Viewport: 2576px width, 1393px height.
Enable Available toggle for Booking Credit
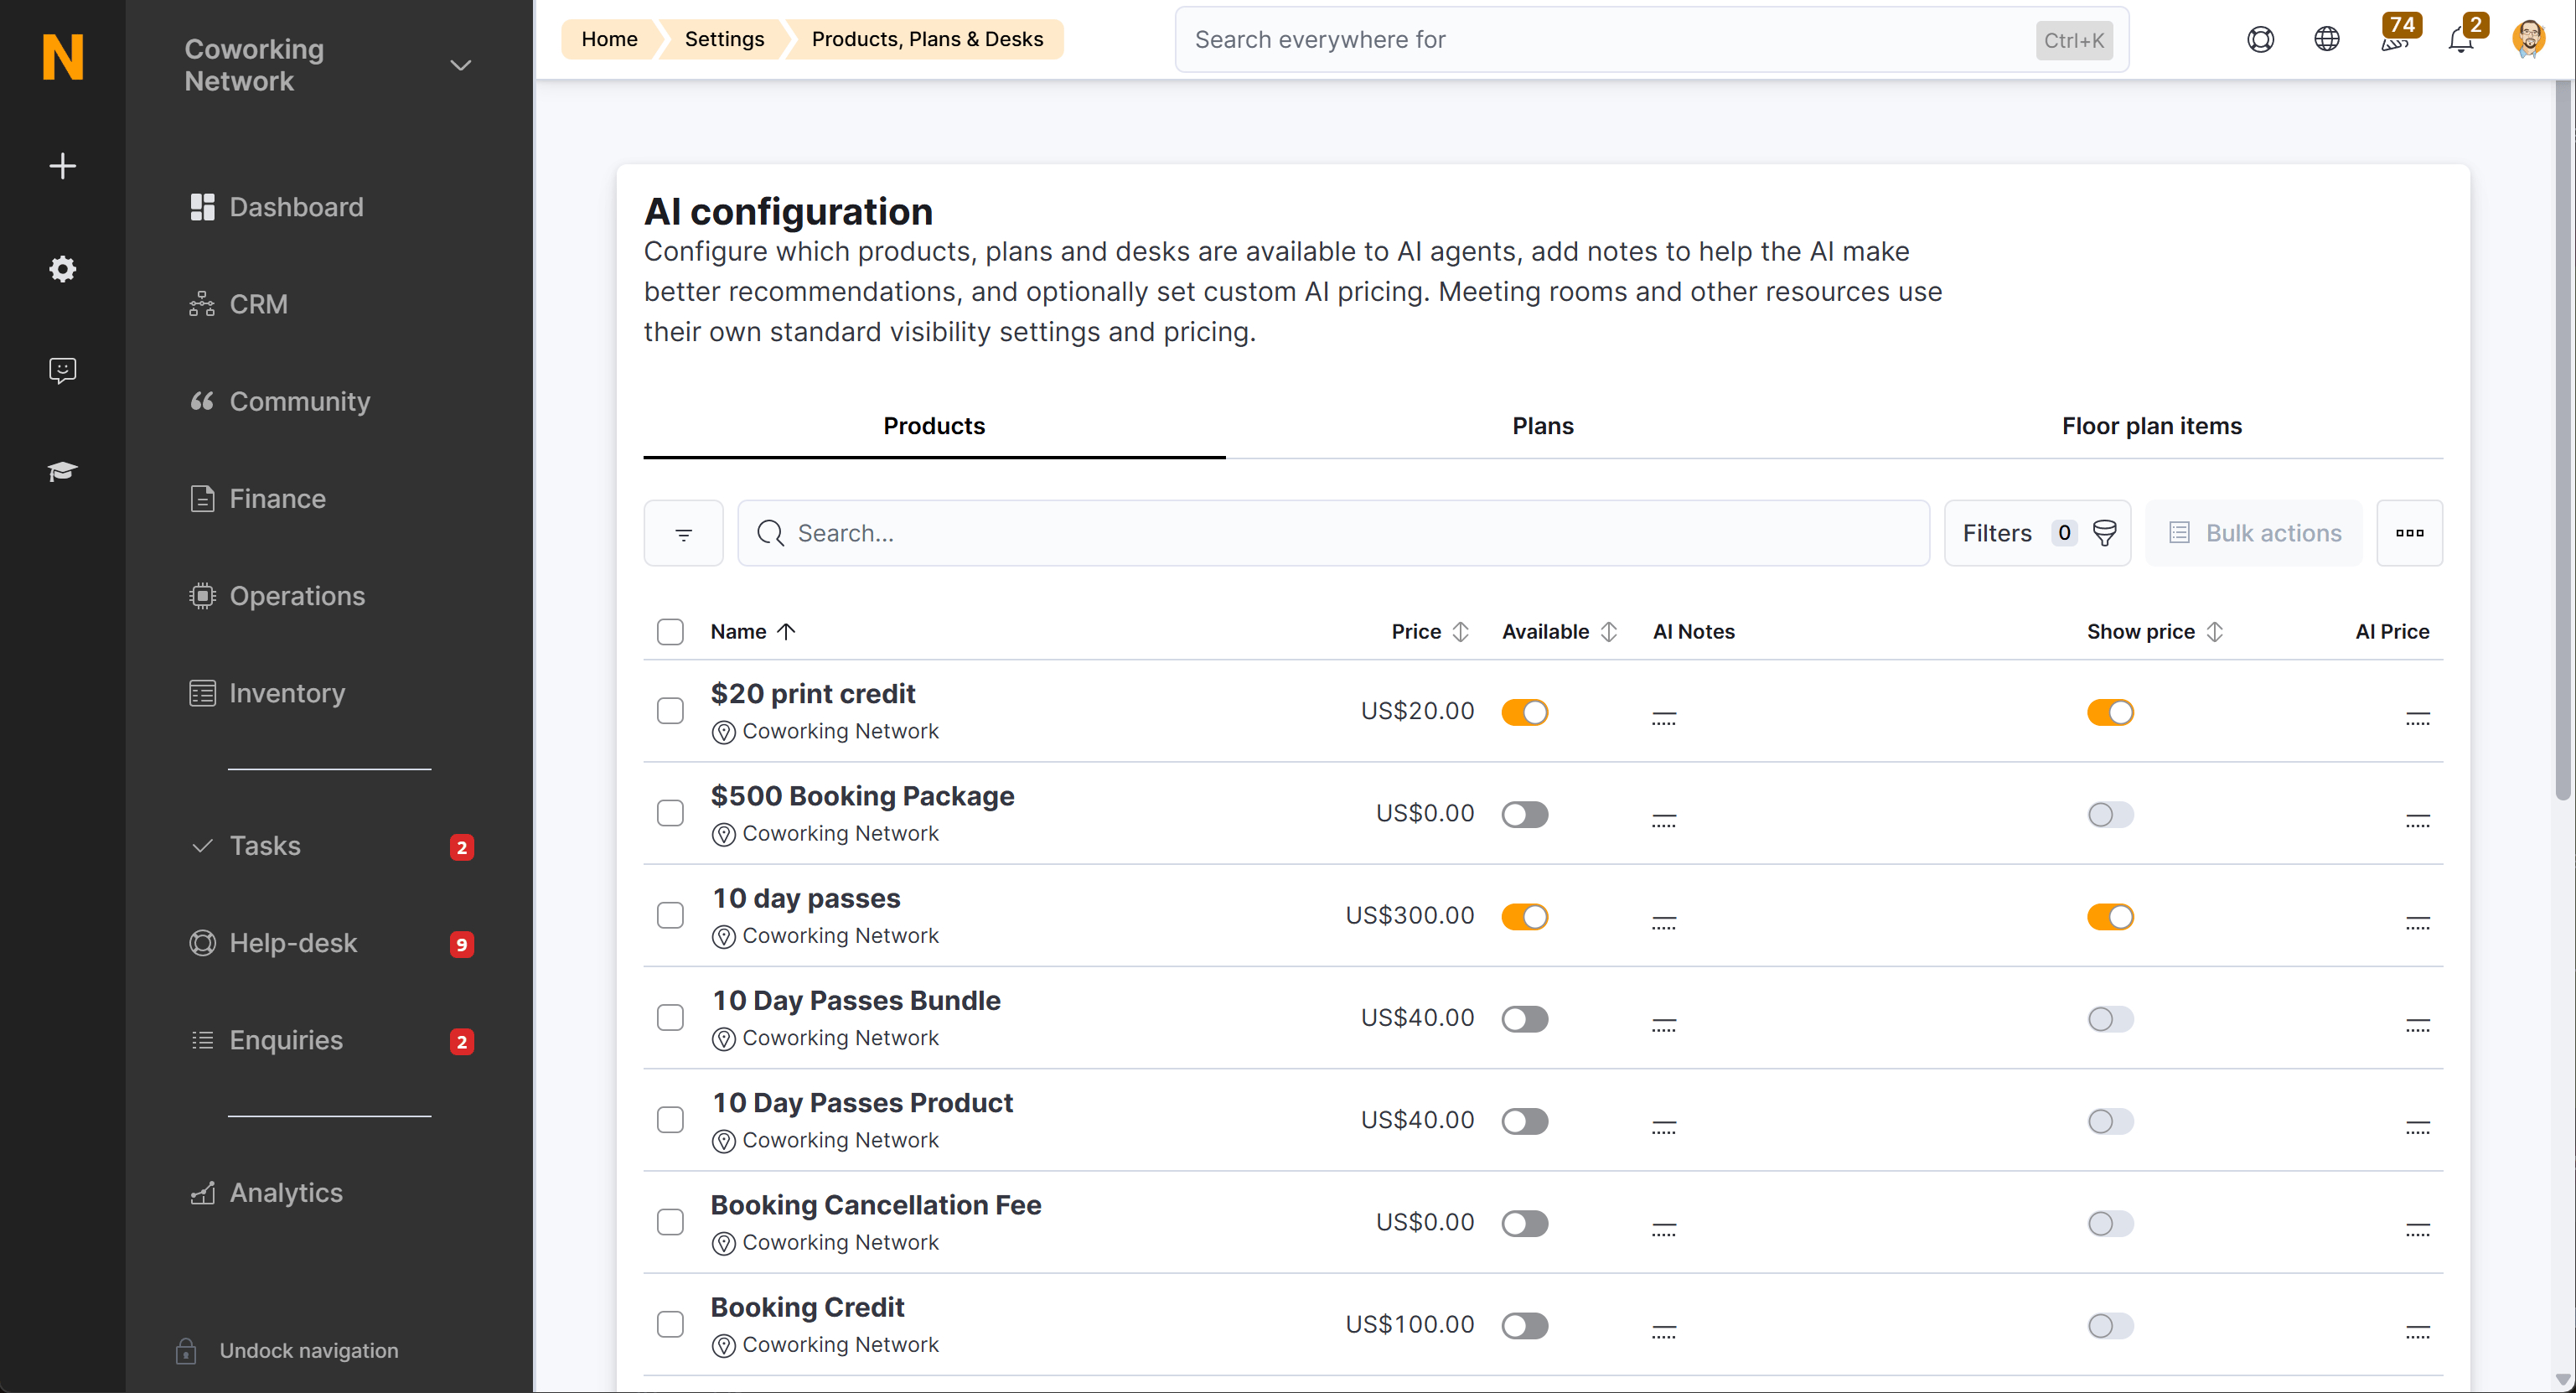(x=1524, y=1325)
